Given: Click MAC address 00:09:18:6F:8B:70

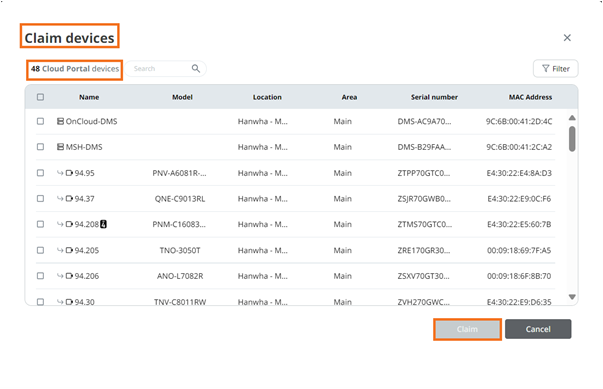Looking at the screenshot, I should point(519,276).
